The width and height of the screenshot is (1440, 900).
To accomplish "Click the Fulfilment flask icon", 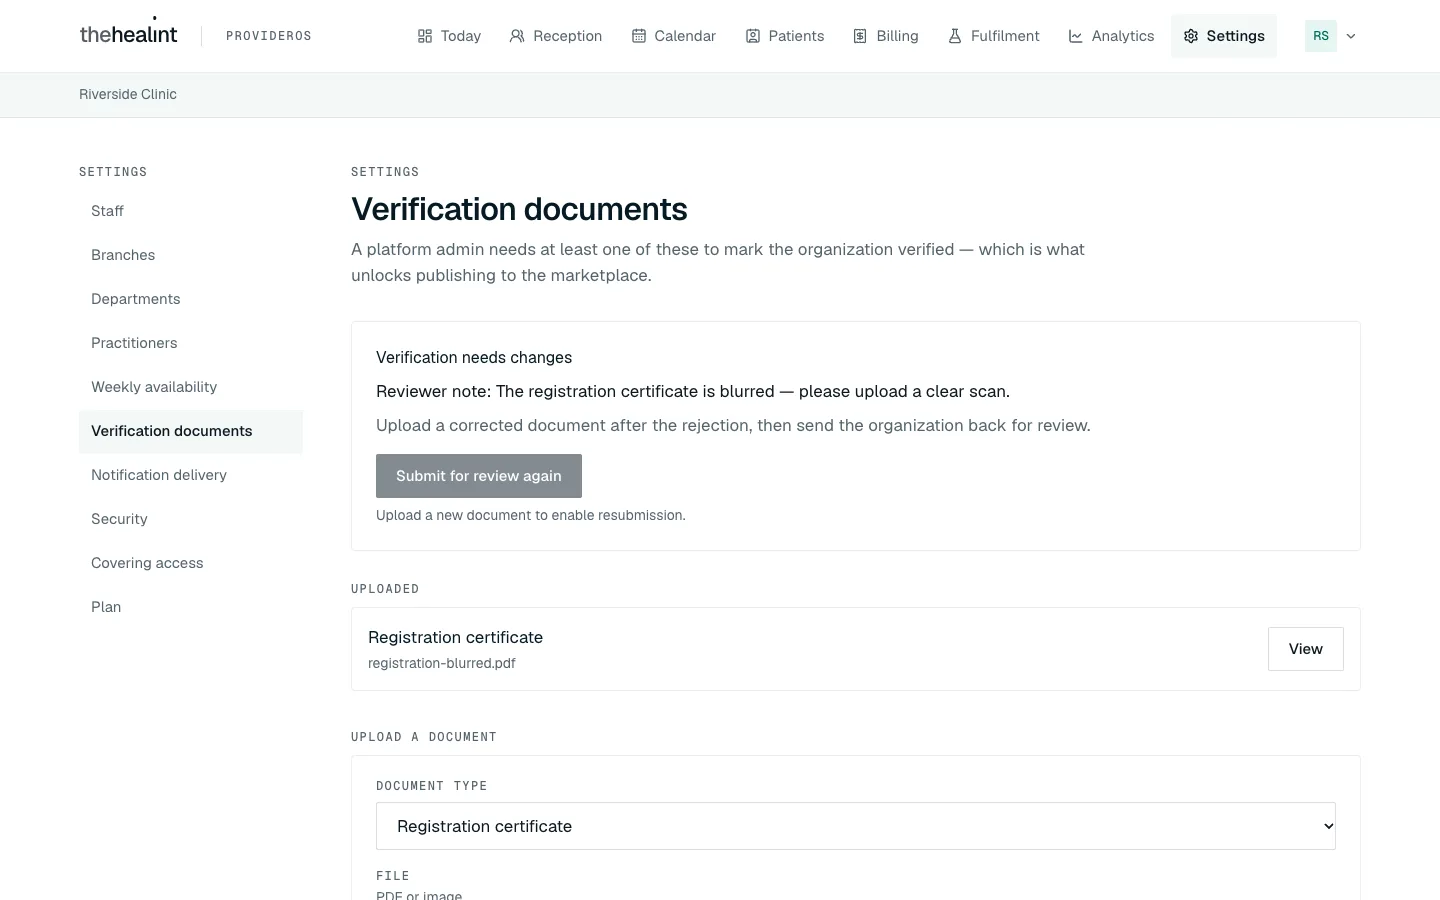I will coord(955,36).
